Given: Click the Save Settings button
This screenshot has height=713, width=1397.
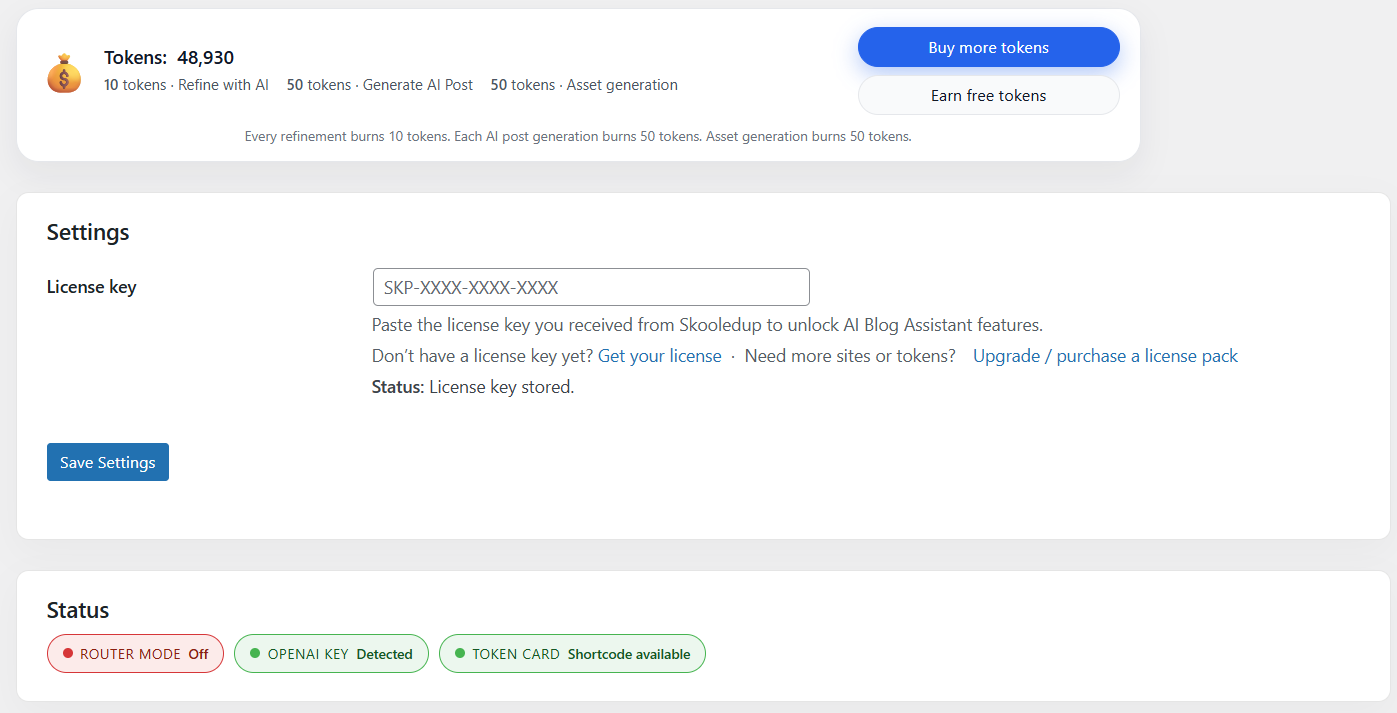Looking at the screenshot, I should (x=108, y=462).
